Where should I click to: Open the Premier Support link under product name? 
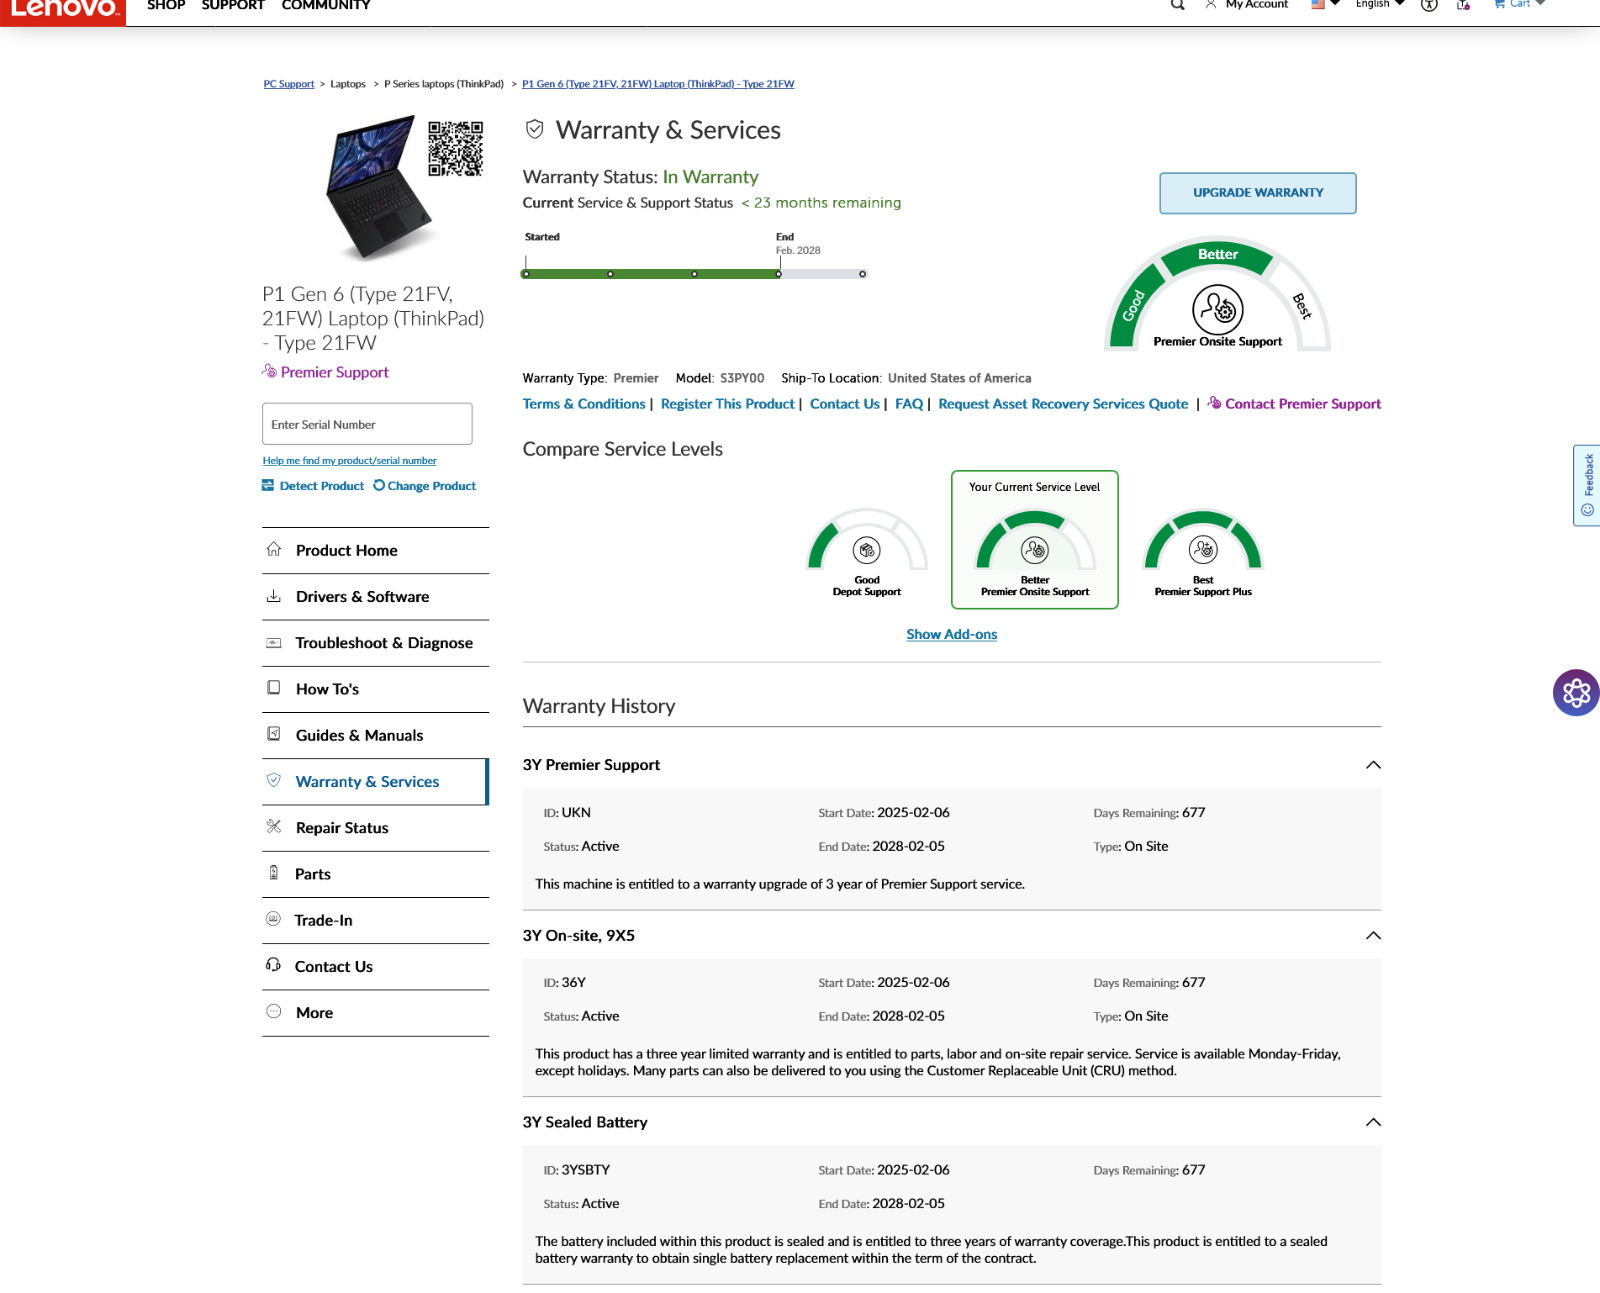tap(325, 372)
